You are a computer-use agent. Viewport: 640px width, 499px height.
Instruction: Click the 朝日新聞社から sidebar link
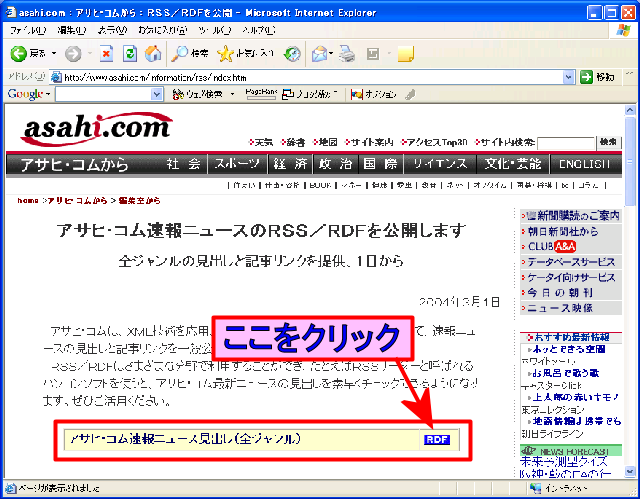[x=563, y=231]
